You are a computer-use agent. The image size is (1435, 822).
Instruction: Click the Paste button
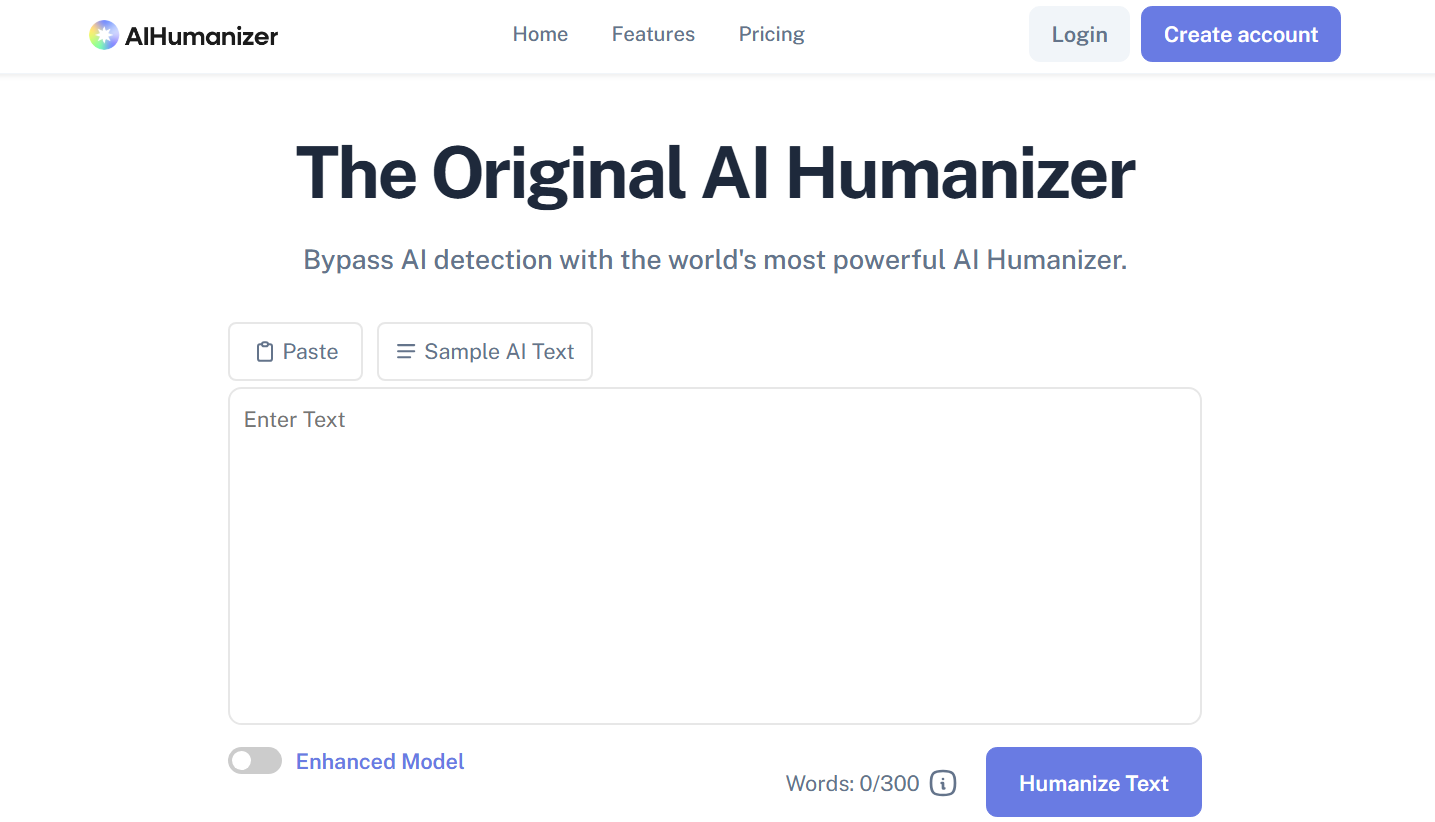295,351
